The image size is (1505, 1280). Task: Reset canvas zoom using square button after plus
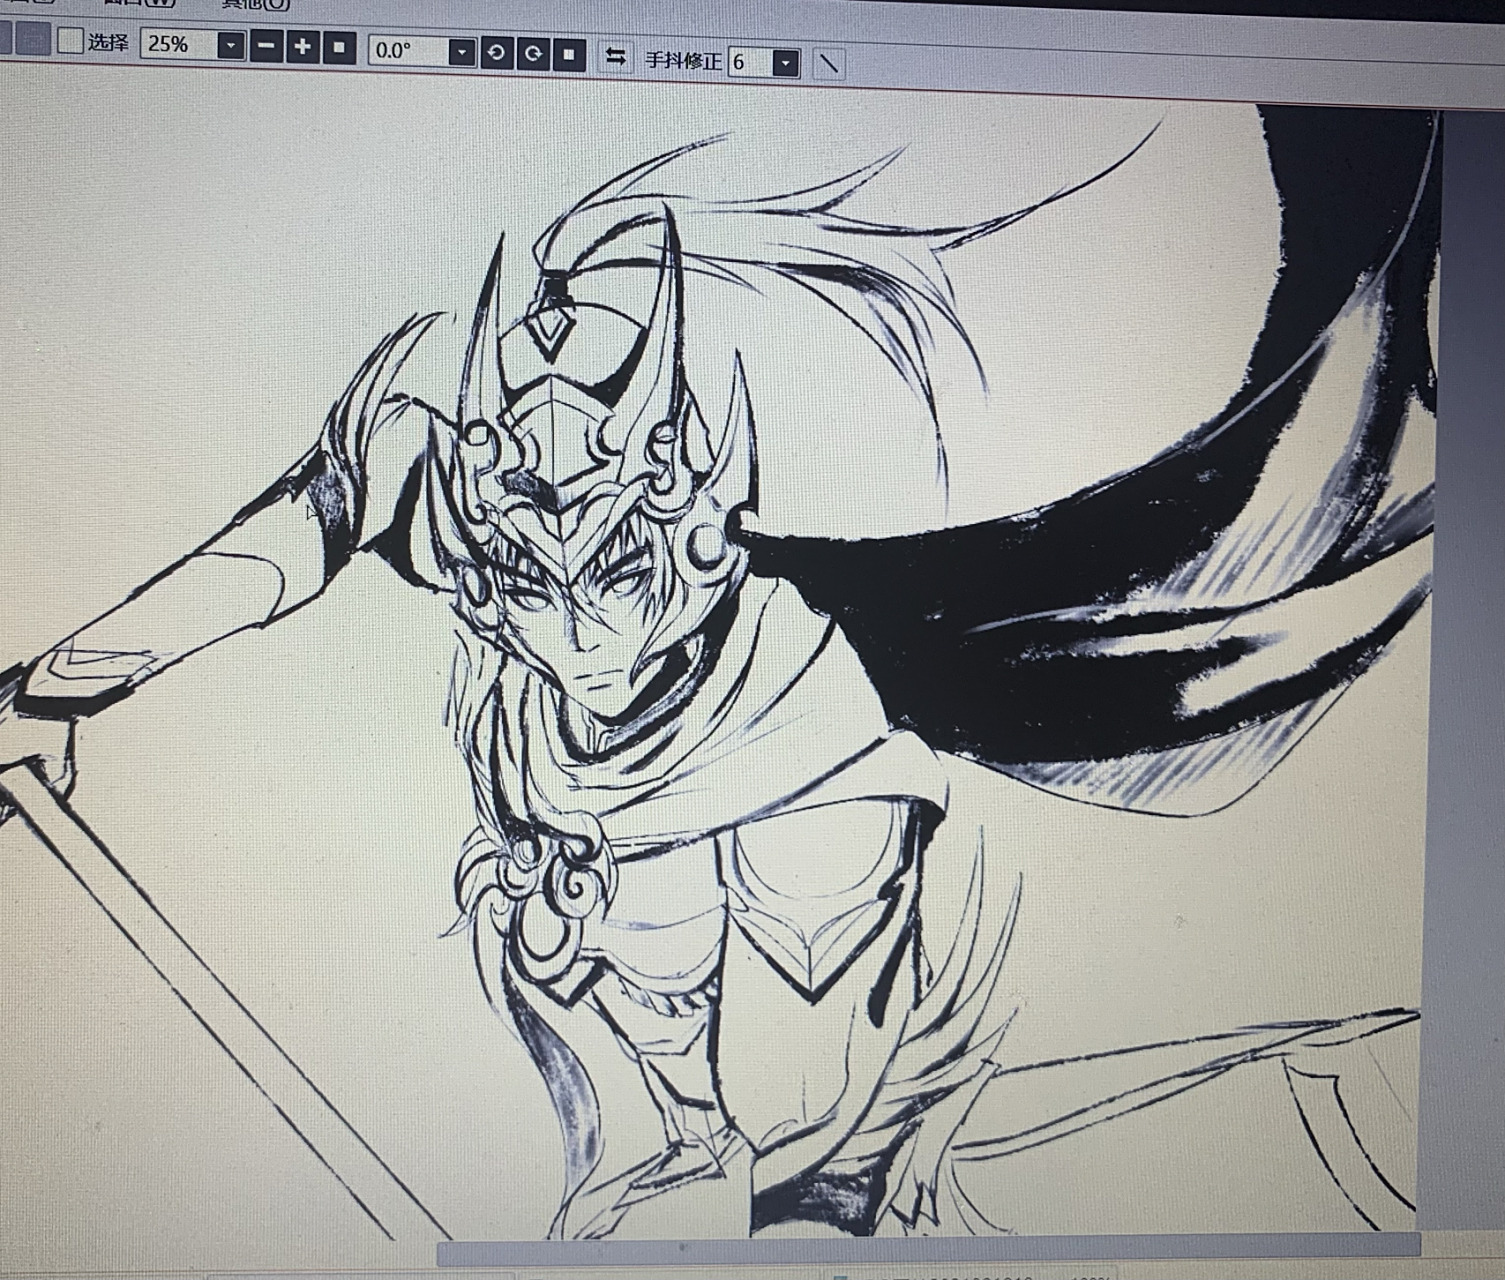[340, 47]
